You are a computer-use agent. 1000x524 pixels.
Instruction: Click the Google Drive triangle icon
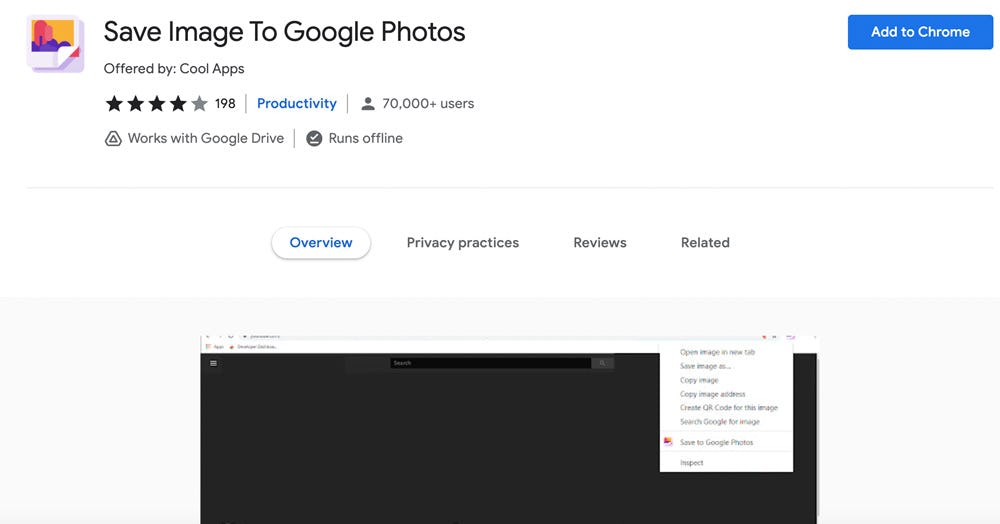113,138
